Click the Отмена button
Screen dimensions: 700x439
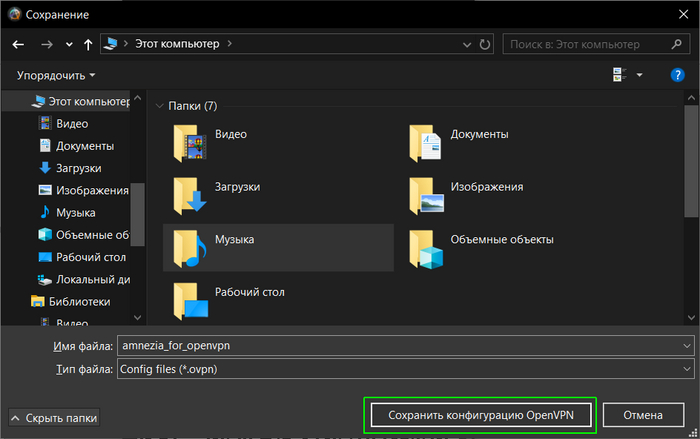pos(643,415)
